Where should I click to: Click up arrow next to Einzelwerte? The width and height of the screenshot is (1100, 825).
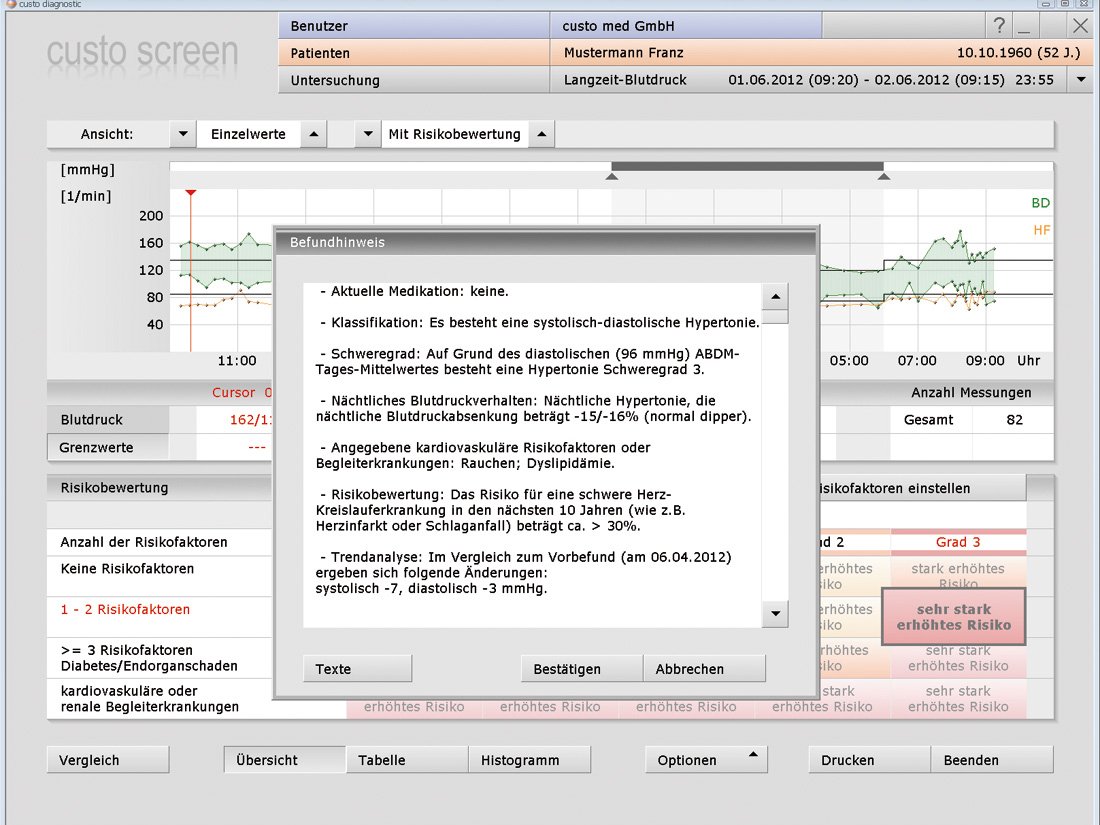pyautogui.click(x=313, y=134)
